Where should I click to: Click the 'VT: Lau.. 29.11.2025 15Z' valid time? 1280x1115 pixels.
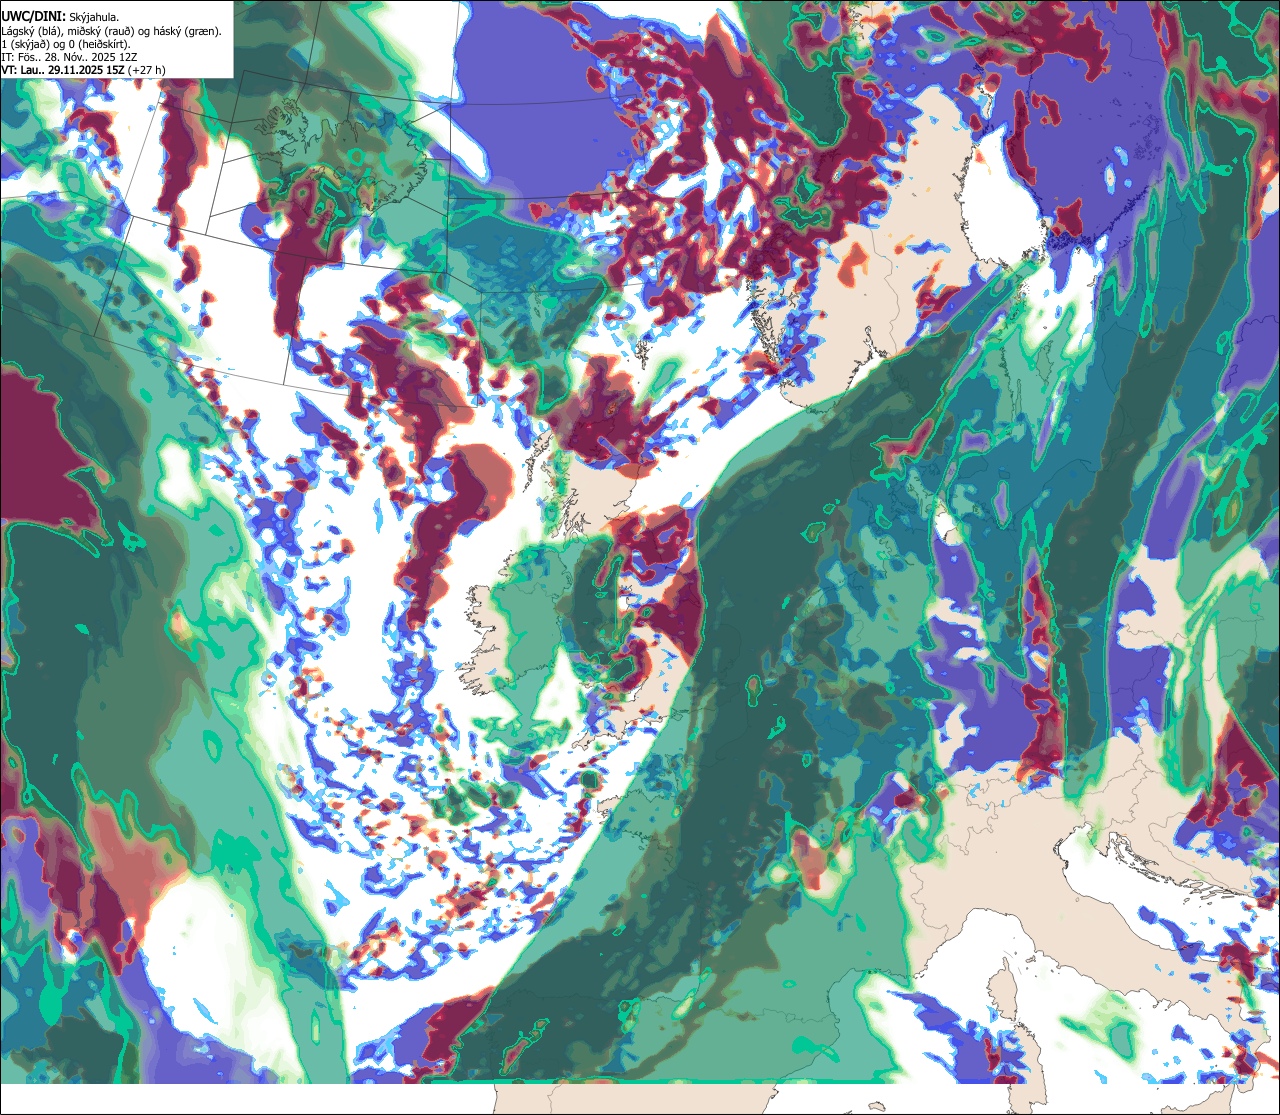(x=63, y=70)
